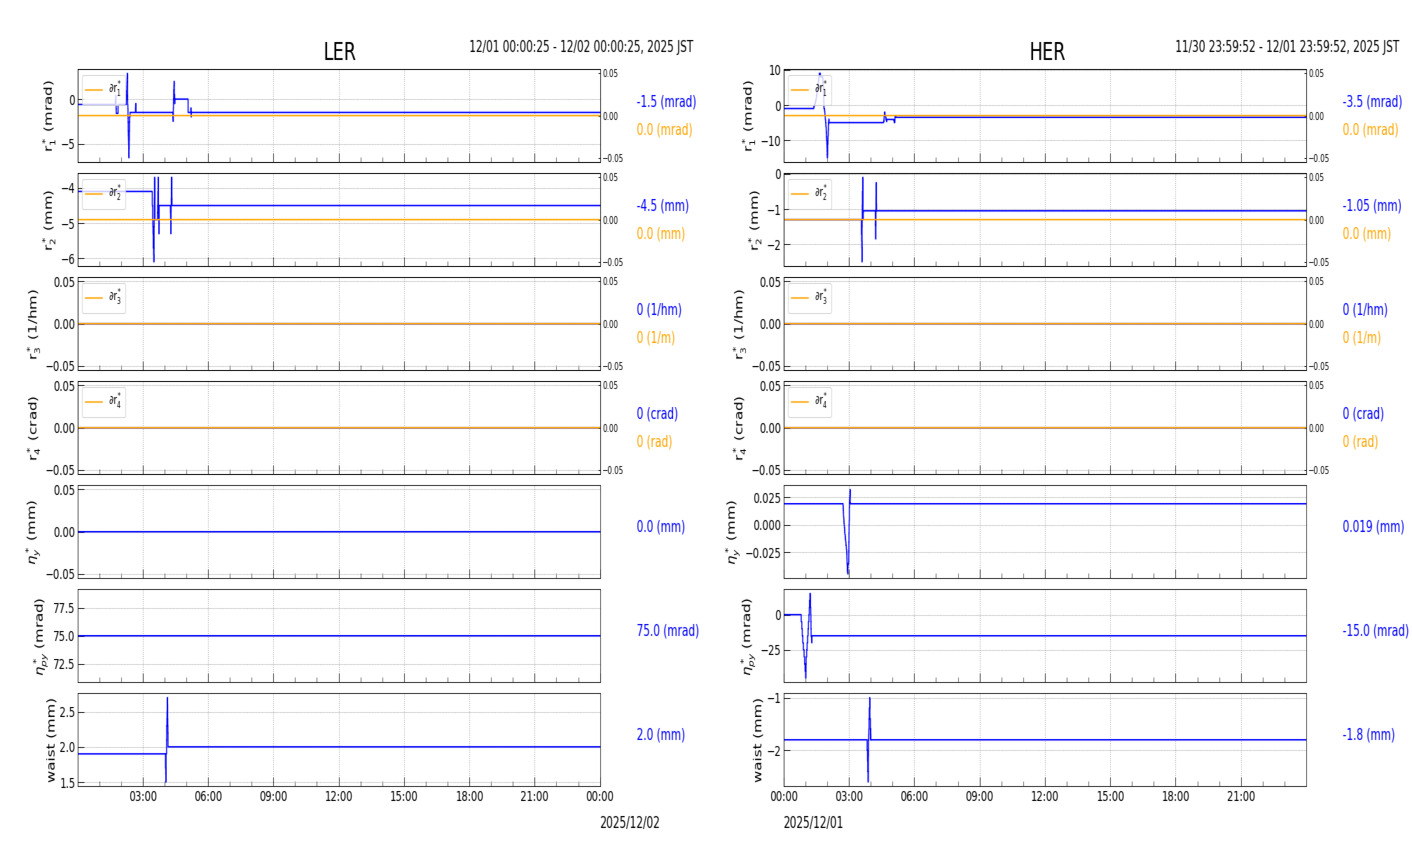Click the LER waist (mm) axis label
1412x864 pixels.
coord(50,740)
